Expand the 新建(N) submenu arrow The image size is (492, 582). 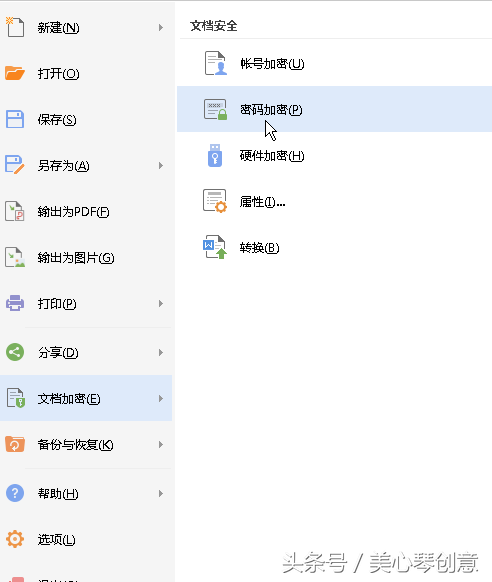tap(161, 27)
